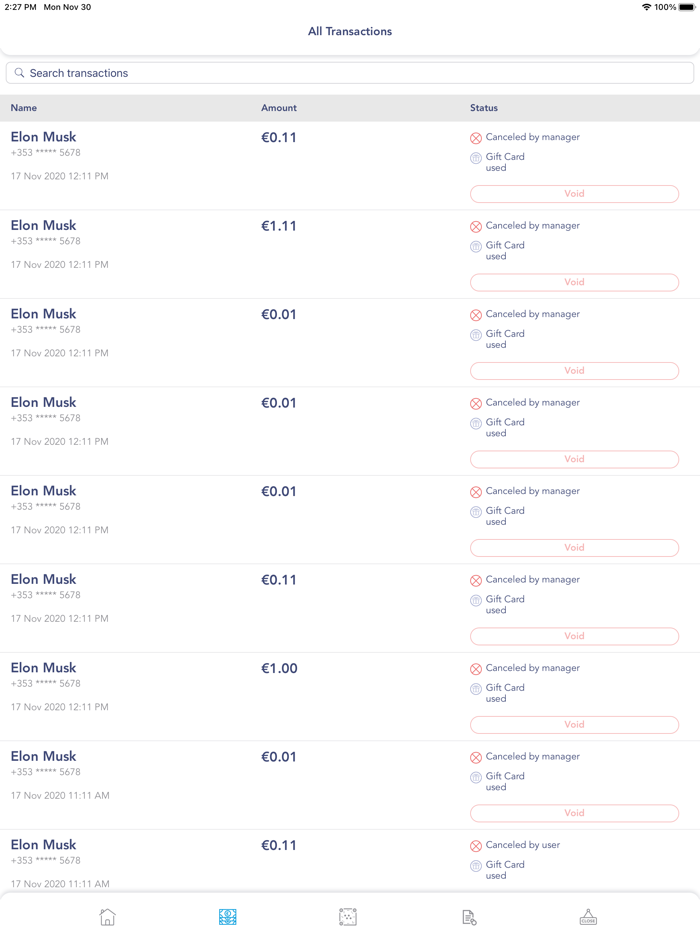Tap the battery indicator in status bar
The image size is (700, 934).
tap(687, 7)
